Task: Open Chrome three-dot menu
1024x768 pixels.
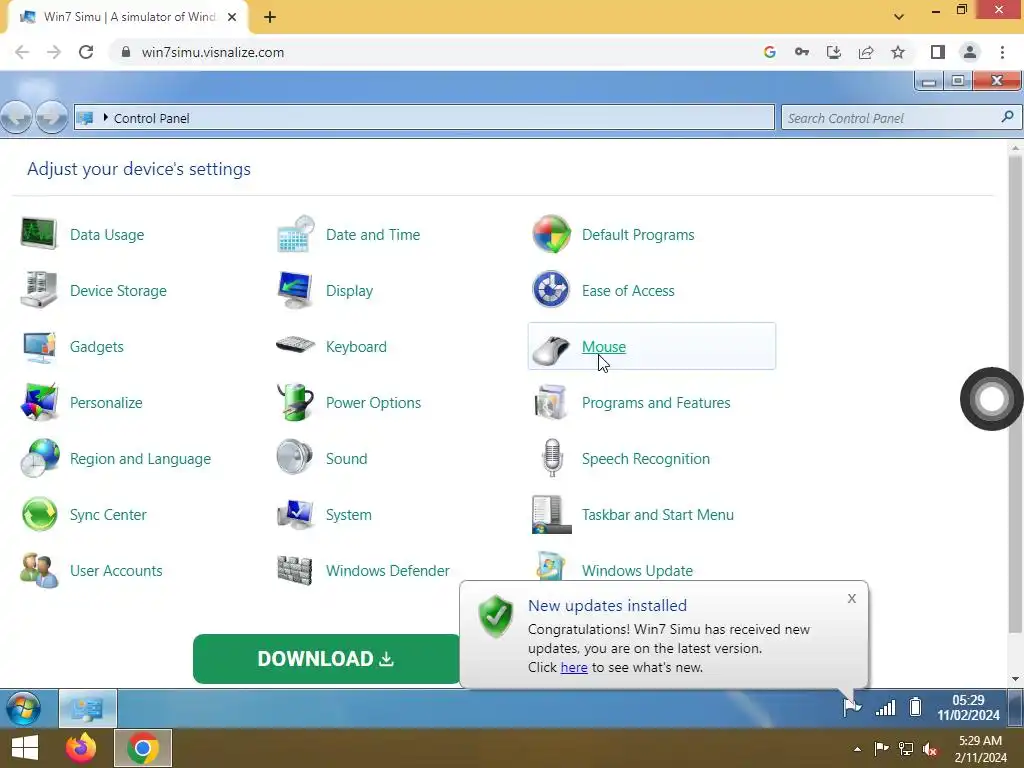Action: coord(1002,52)
